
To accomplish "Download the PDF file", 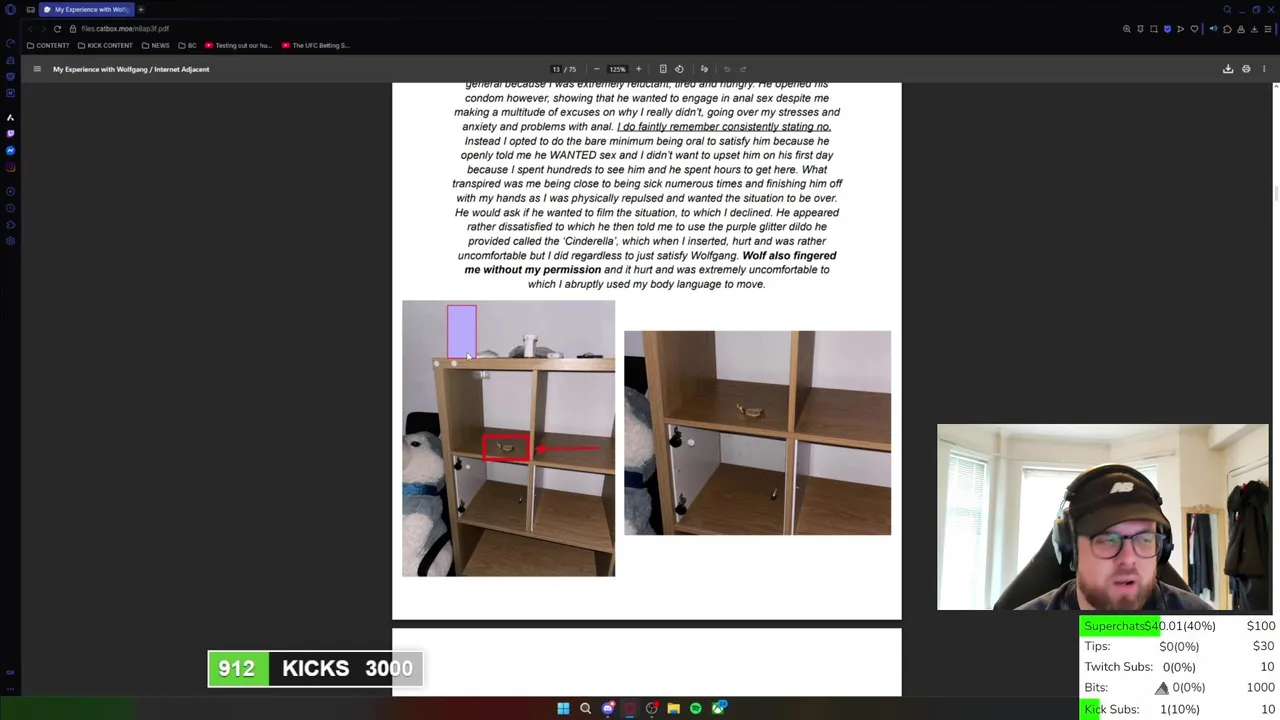I will point(1228,69).
